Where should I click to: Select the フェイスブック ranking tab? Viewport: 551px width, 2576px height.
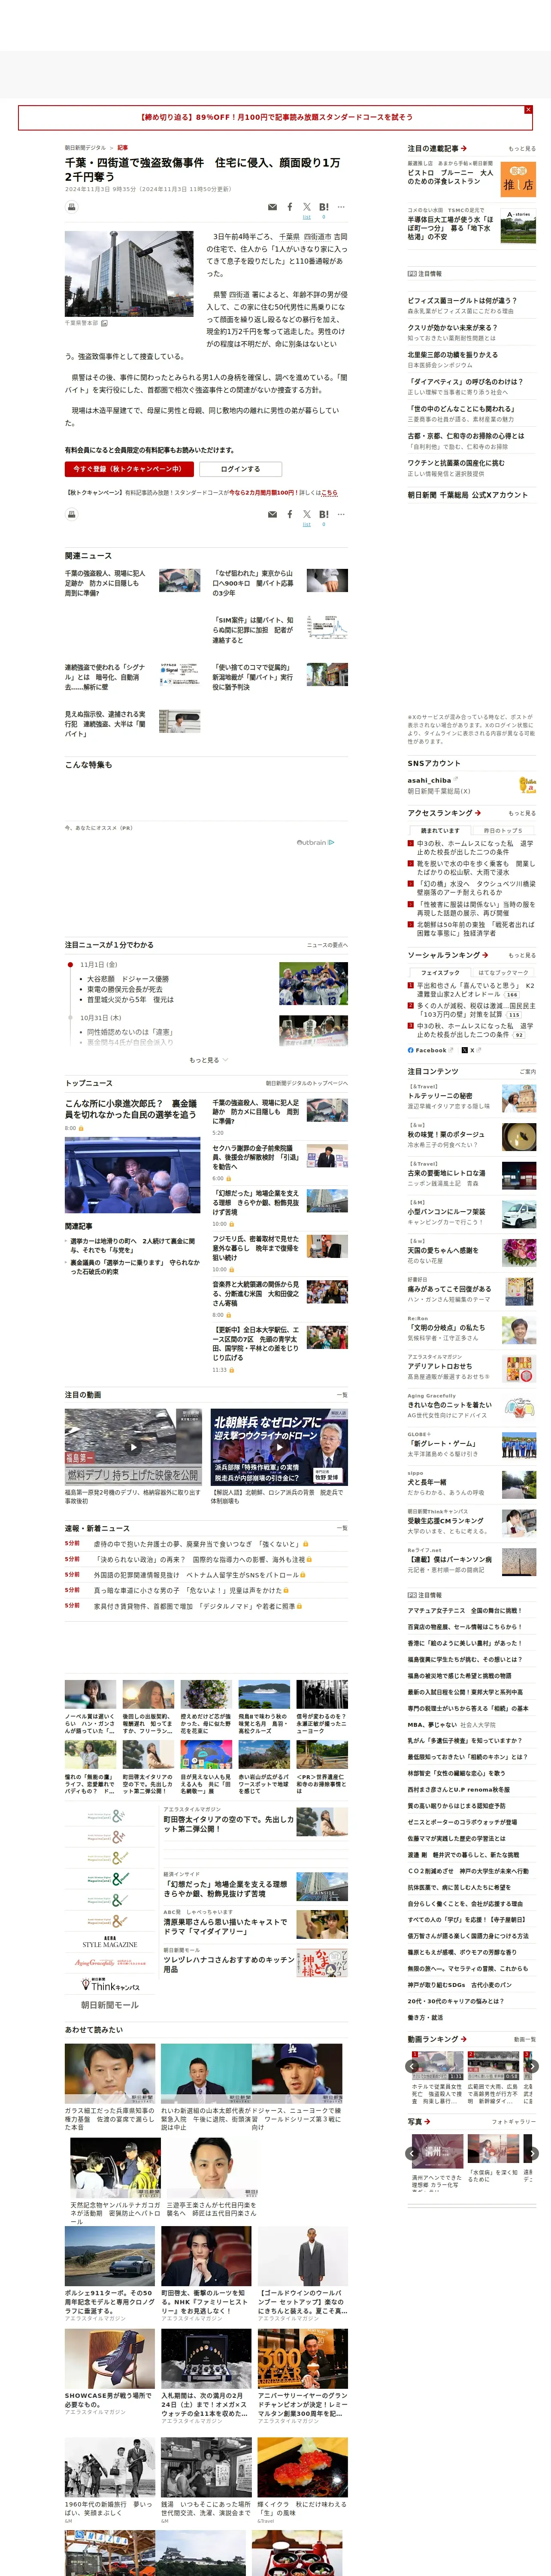point(440,972)
